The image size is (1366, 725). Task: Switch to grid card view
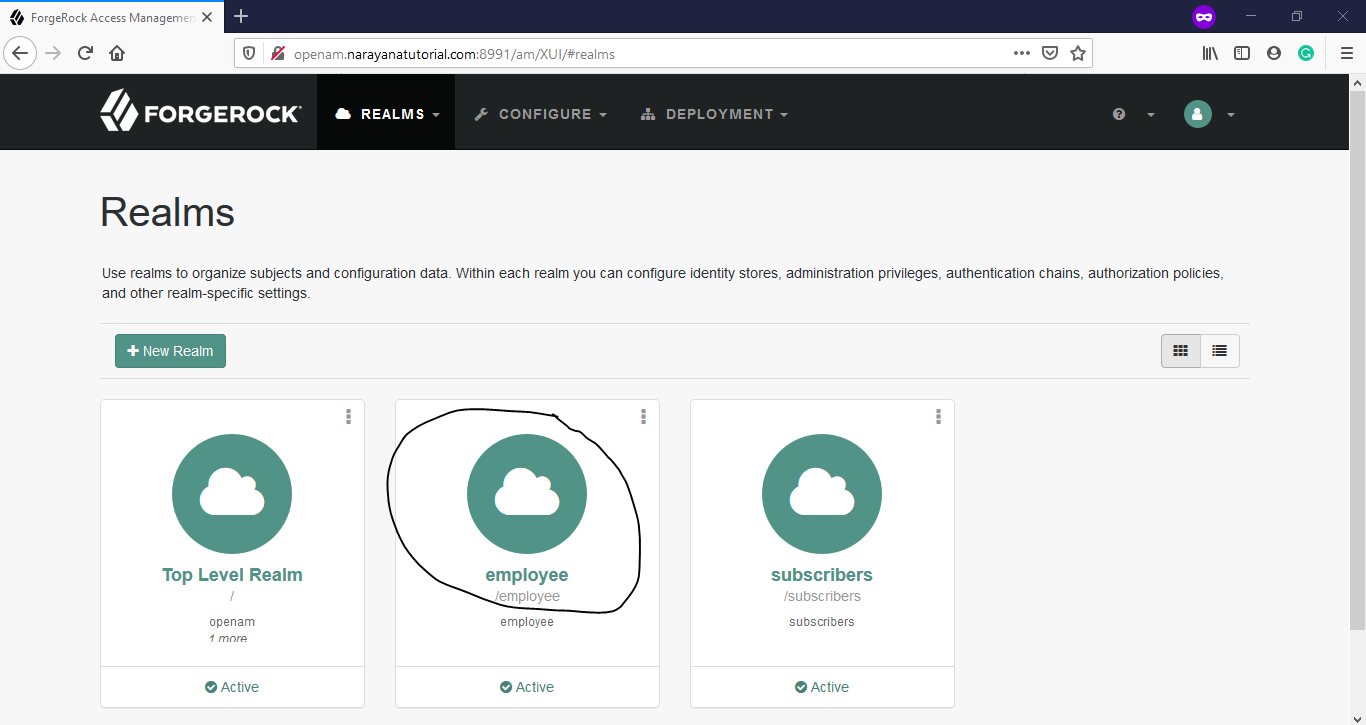point(1180,351)
